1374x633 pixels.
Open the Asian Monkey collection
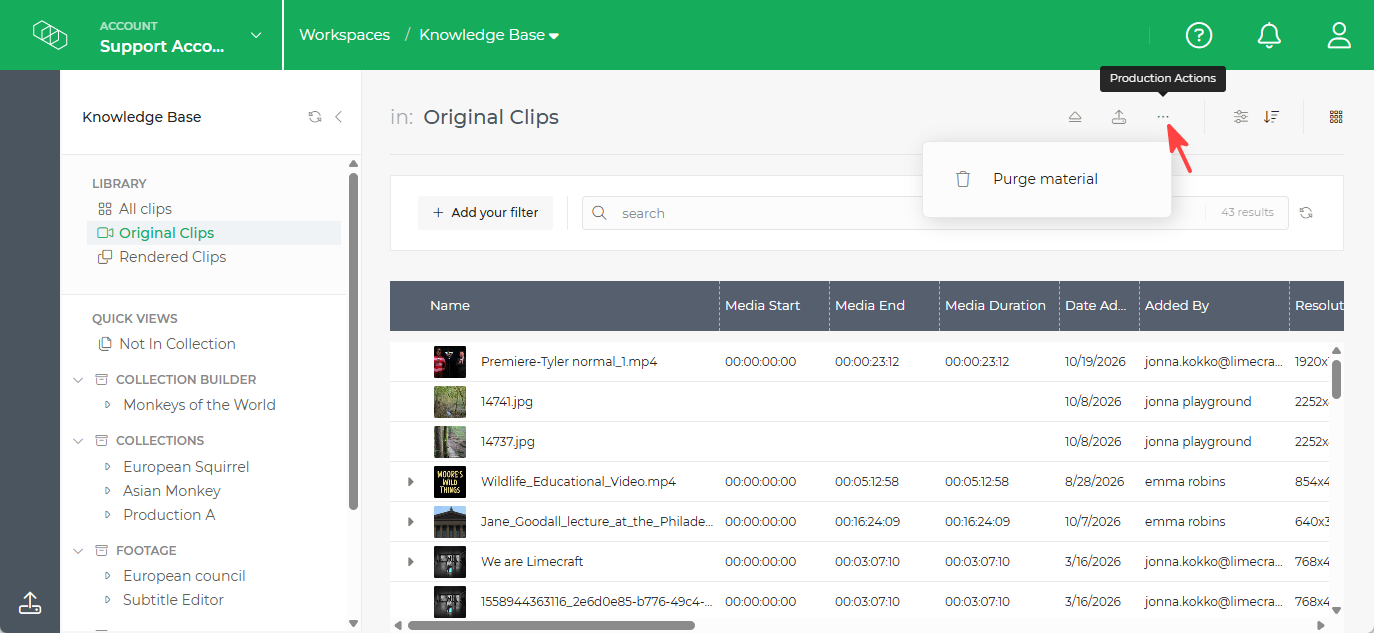(172, 491)
